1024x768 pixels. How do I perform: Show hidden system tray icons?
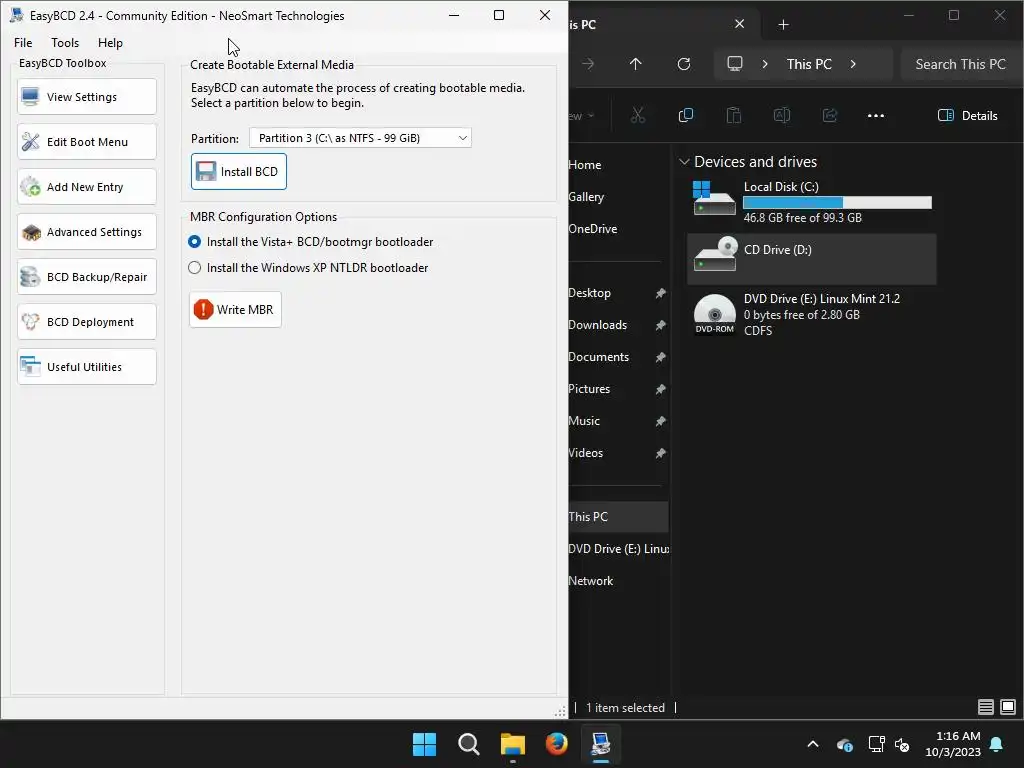pyautogui.click(x=813, y=744)
